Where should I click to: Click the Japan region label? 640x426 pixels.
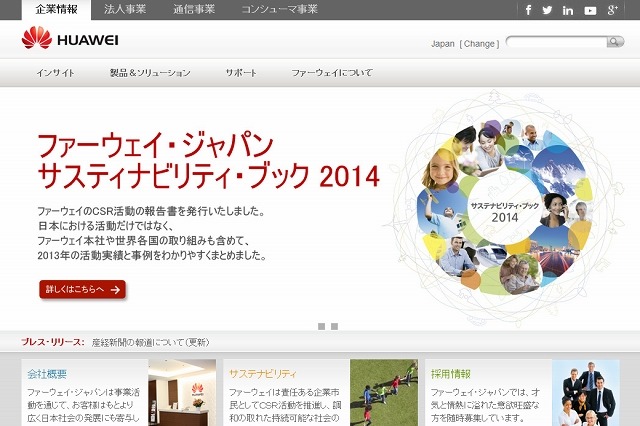coord(443,44)
